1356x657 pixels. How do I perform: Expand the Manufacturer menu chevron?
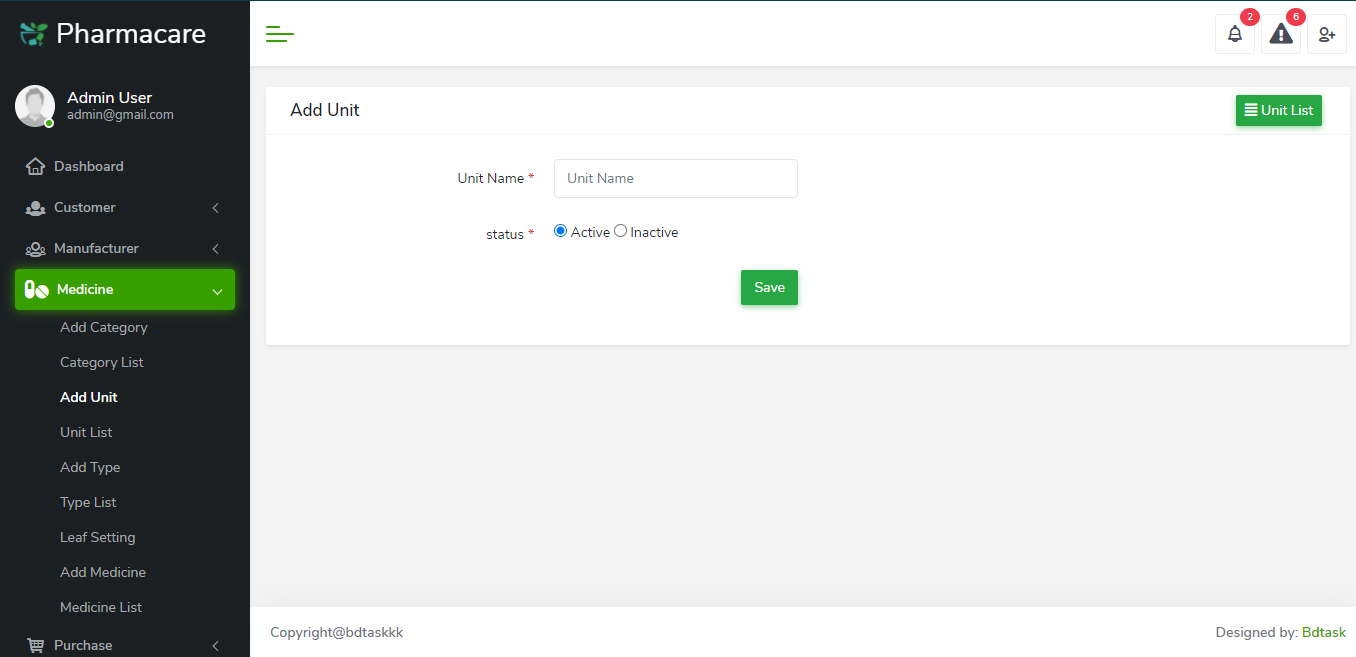(215, 249)
